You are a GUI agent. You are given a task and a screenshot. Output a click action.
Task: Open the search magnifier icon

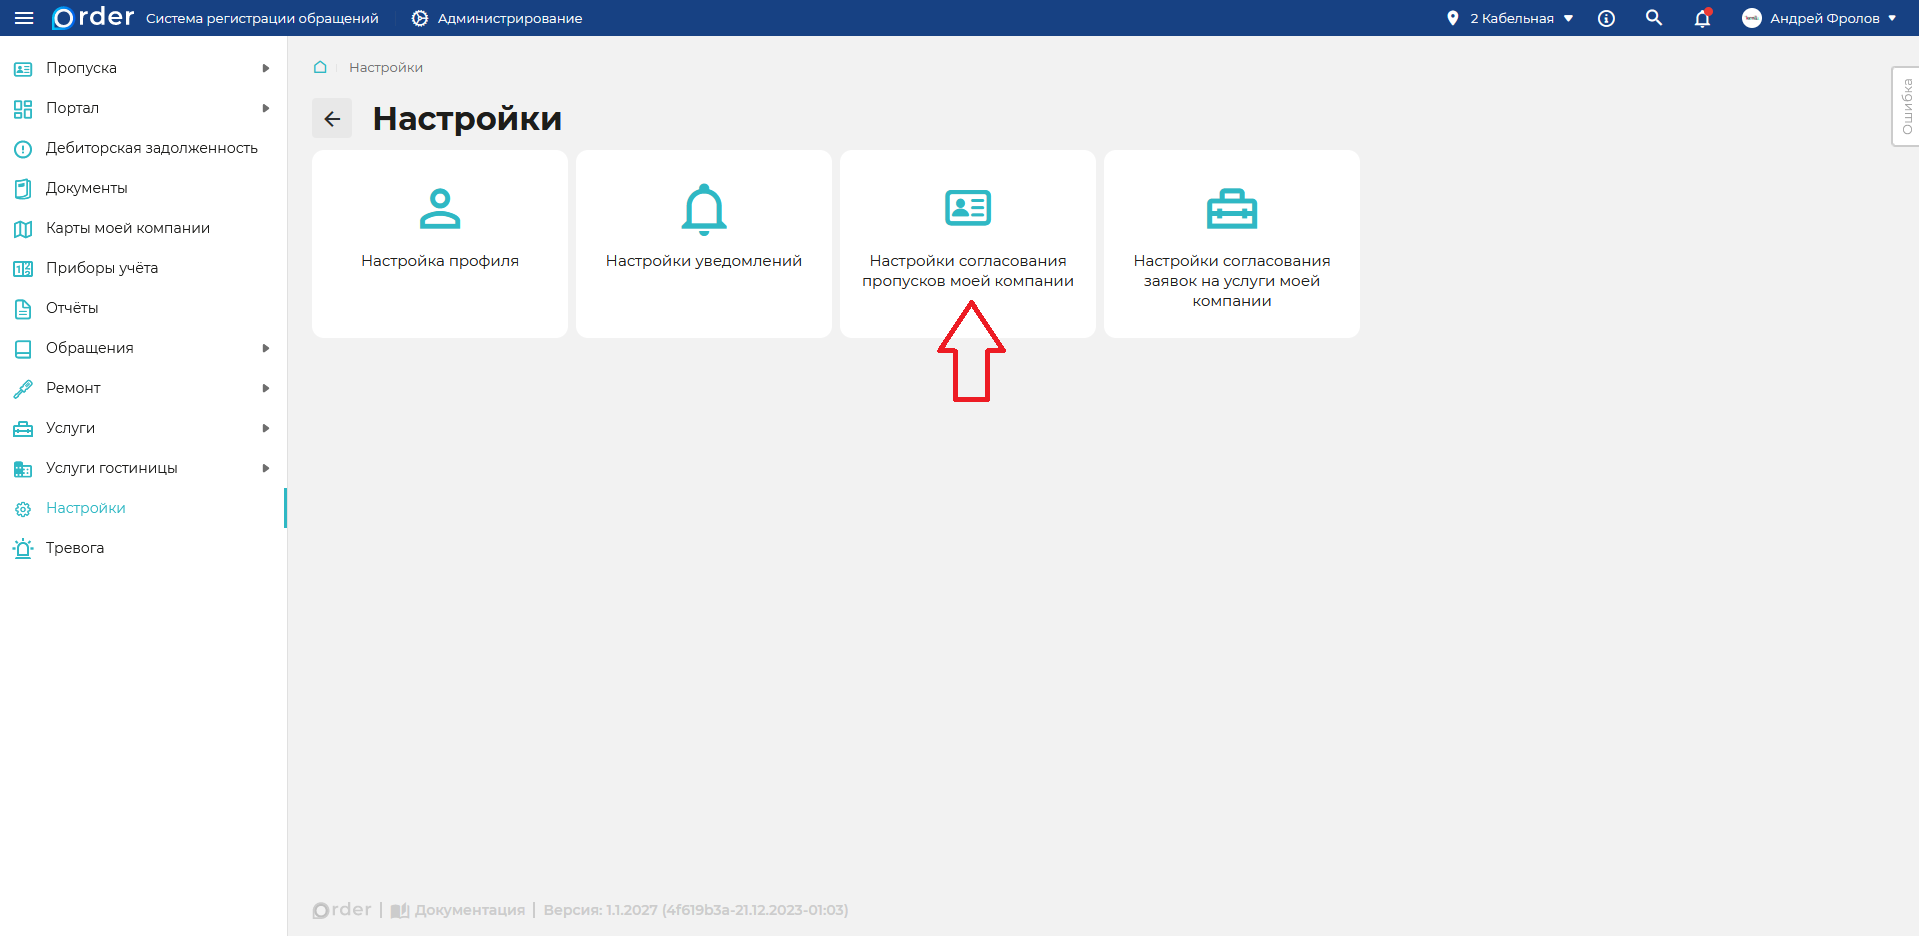pyautogui.click(x=1654, y=18)
